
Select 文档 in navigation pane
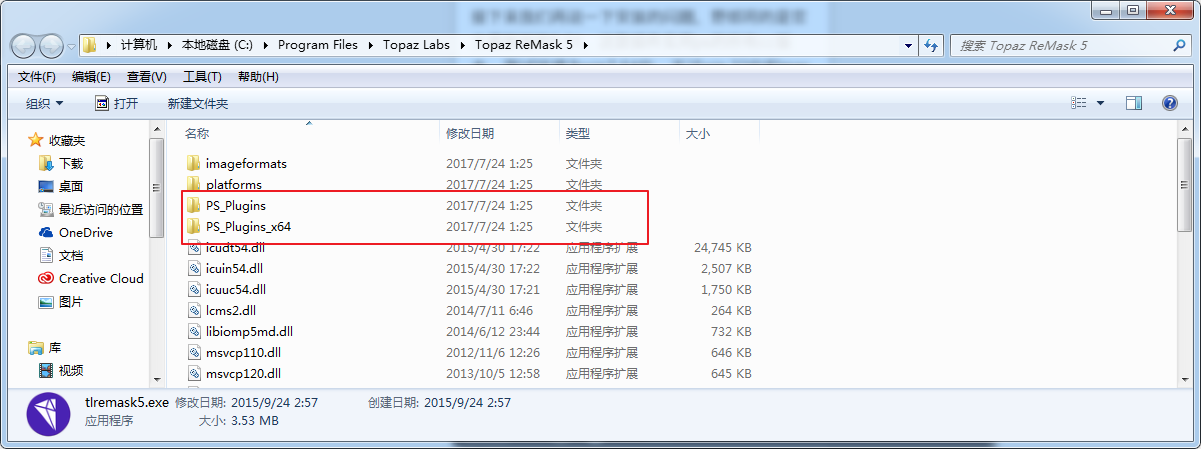coord(71,255)
